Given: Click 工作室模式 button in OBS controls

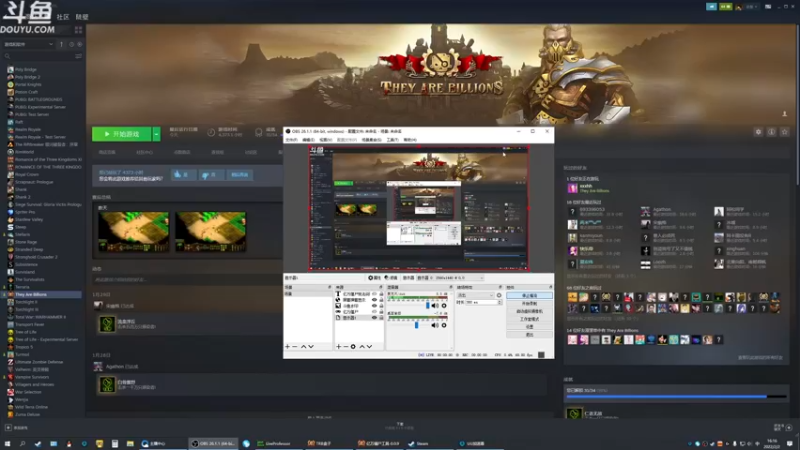Looking at the screenshot, I should click(x=529, y=319).
